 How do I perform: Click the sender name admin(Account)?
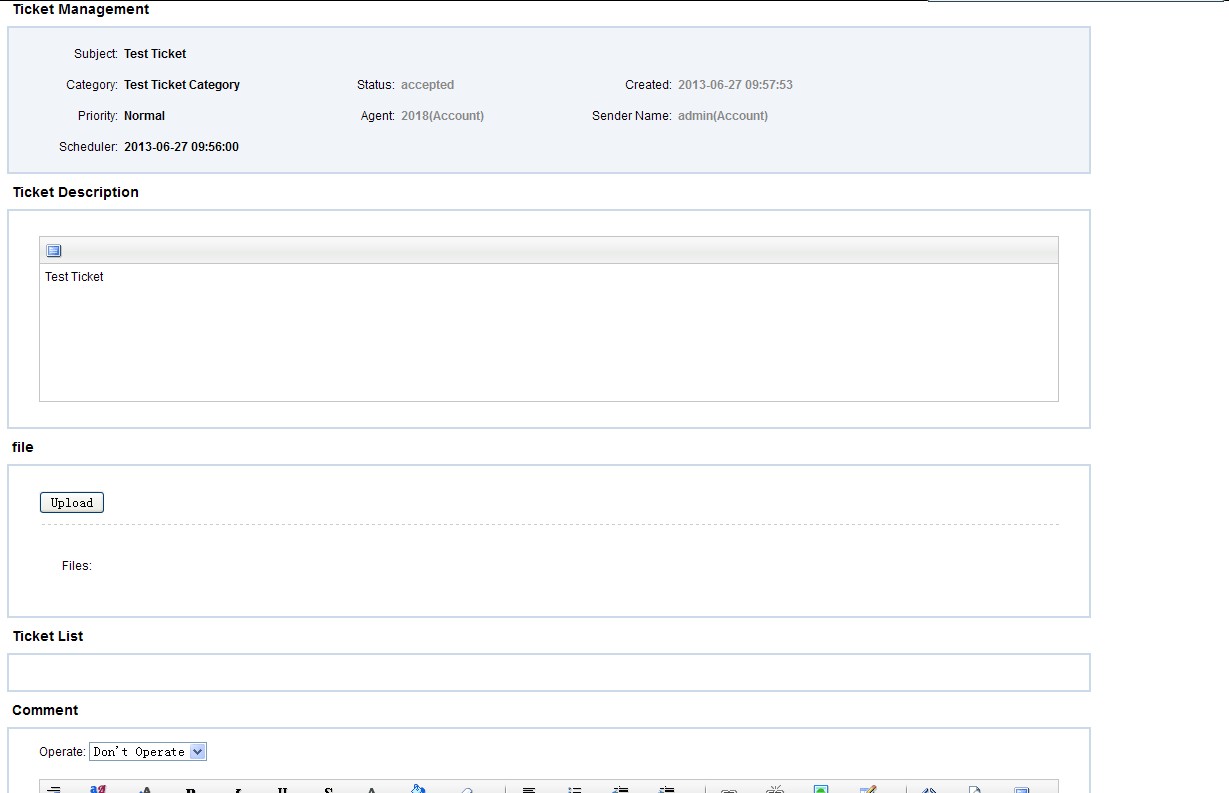coord(723,116)
